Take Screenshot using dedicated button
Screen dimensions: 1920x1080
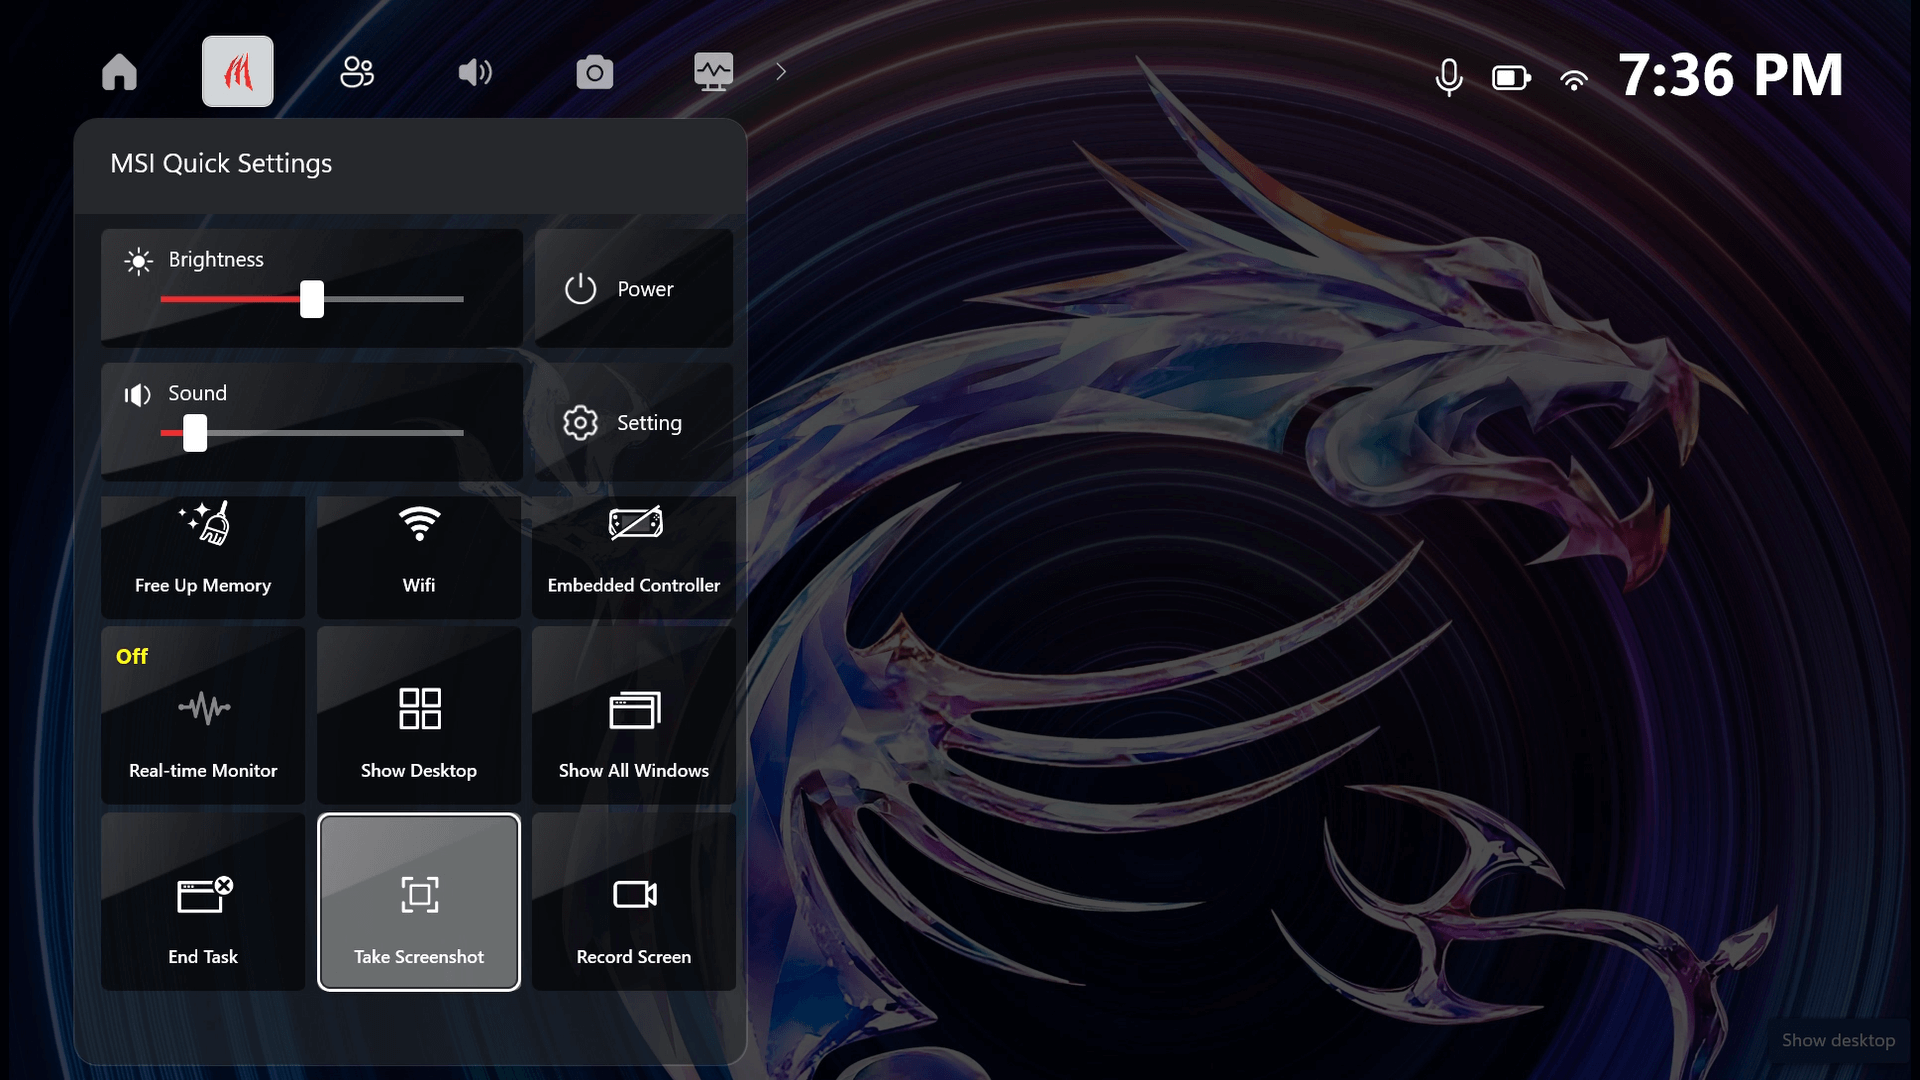[x=418, y=902]
